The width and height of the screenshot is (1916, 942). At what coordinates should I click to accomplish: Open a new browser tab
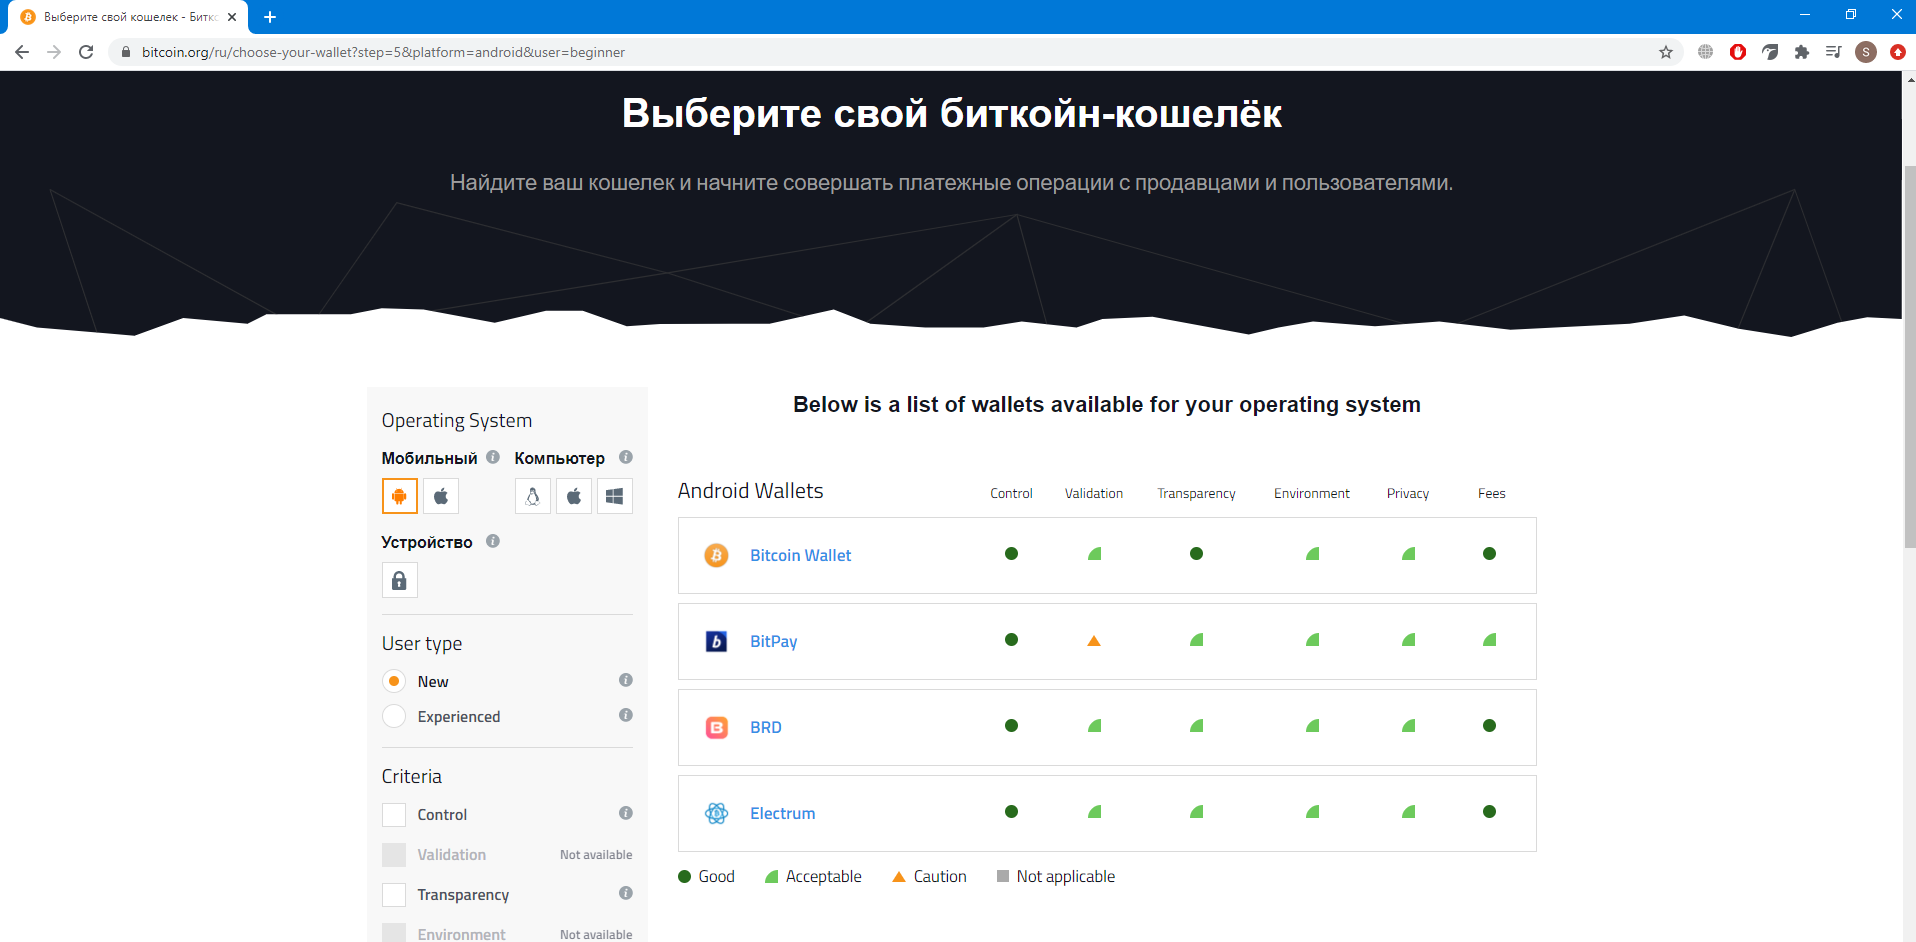click(270, 17)
